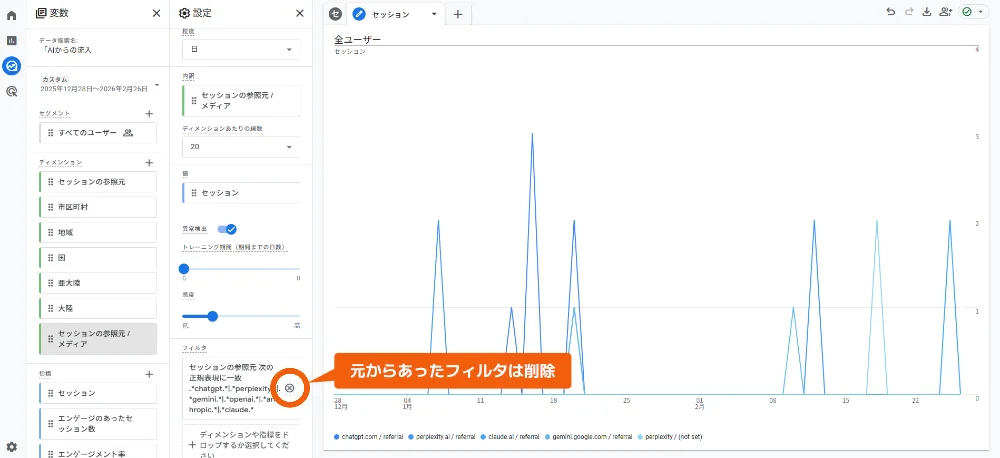Open the granularity dropdown showing 日

241,49
